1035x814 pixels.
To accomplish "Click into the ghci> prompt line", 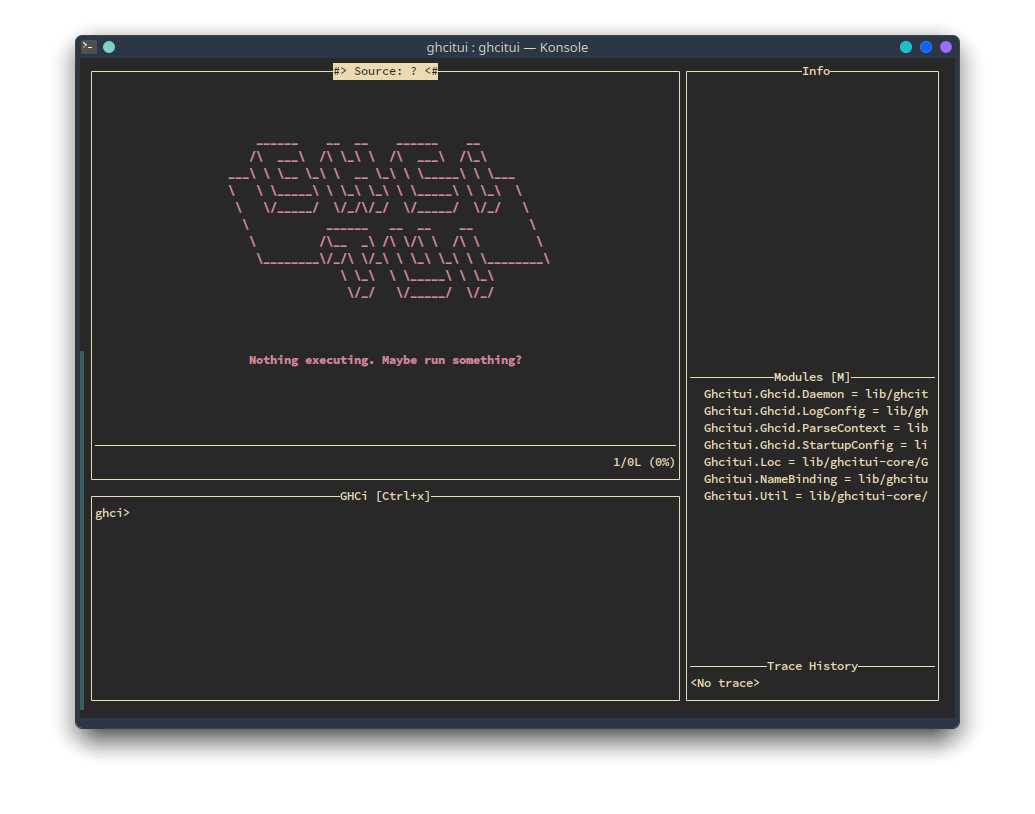I will 113,513.
